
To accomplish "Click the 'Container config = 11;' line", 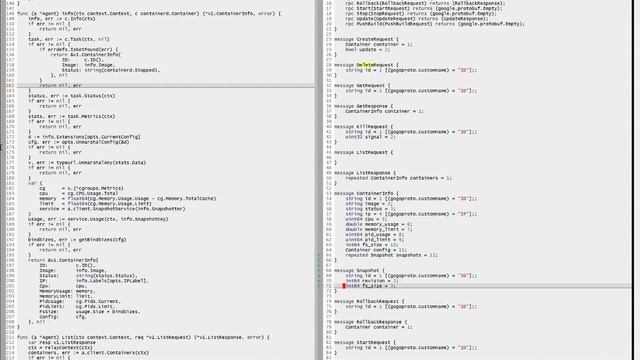I will tap(376, 250).
